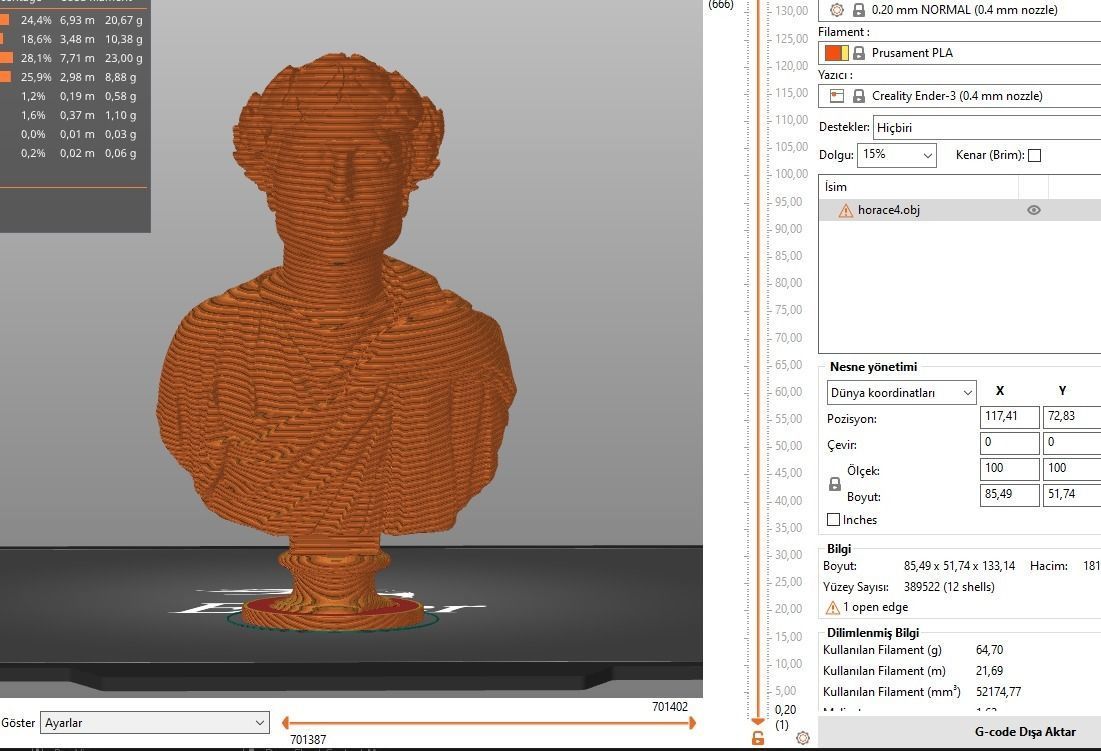Click the 24,4% legend row
This screenshot has width=1101, height=751.
(x=72, y=20)
